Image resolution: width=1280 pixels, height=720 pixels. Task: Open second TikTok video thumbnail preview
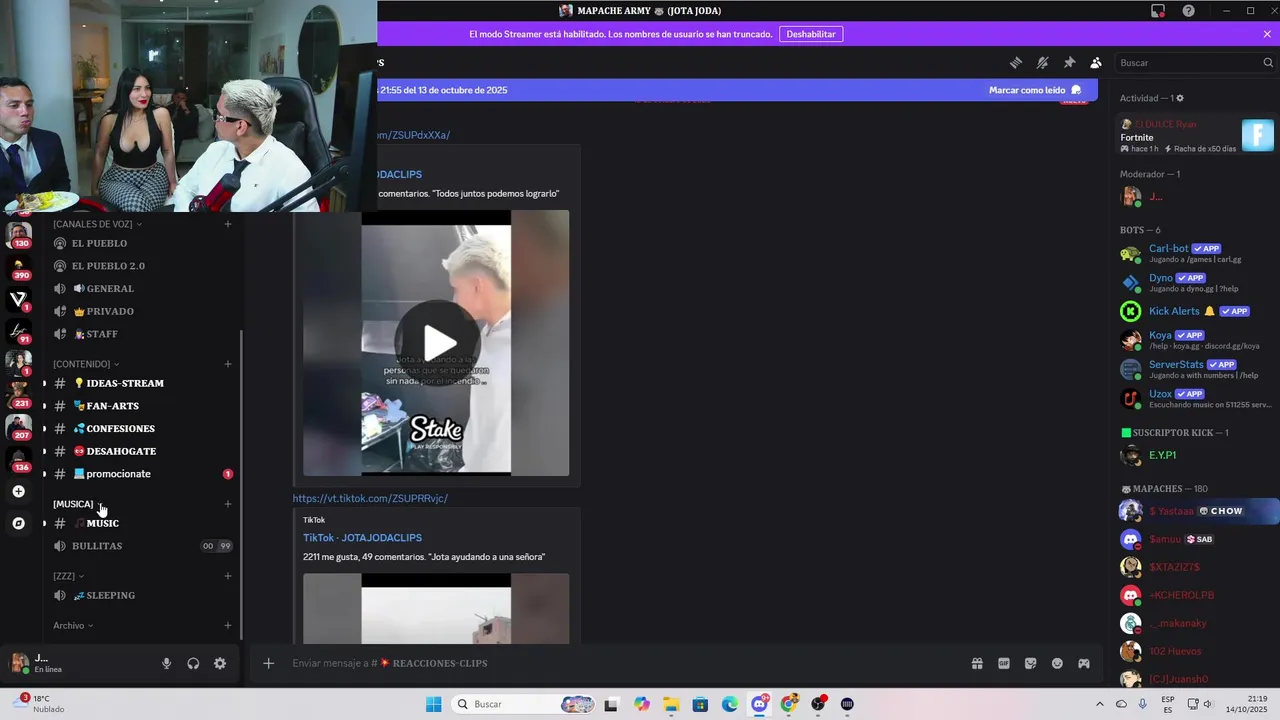pyautogui.click(x=436, y=608)
